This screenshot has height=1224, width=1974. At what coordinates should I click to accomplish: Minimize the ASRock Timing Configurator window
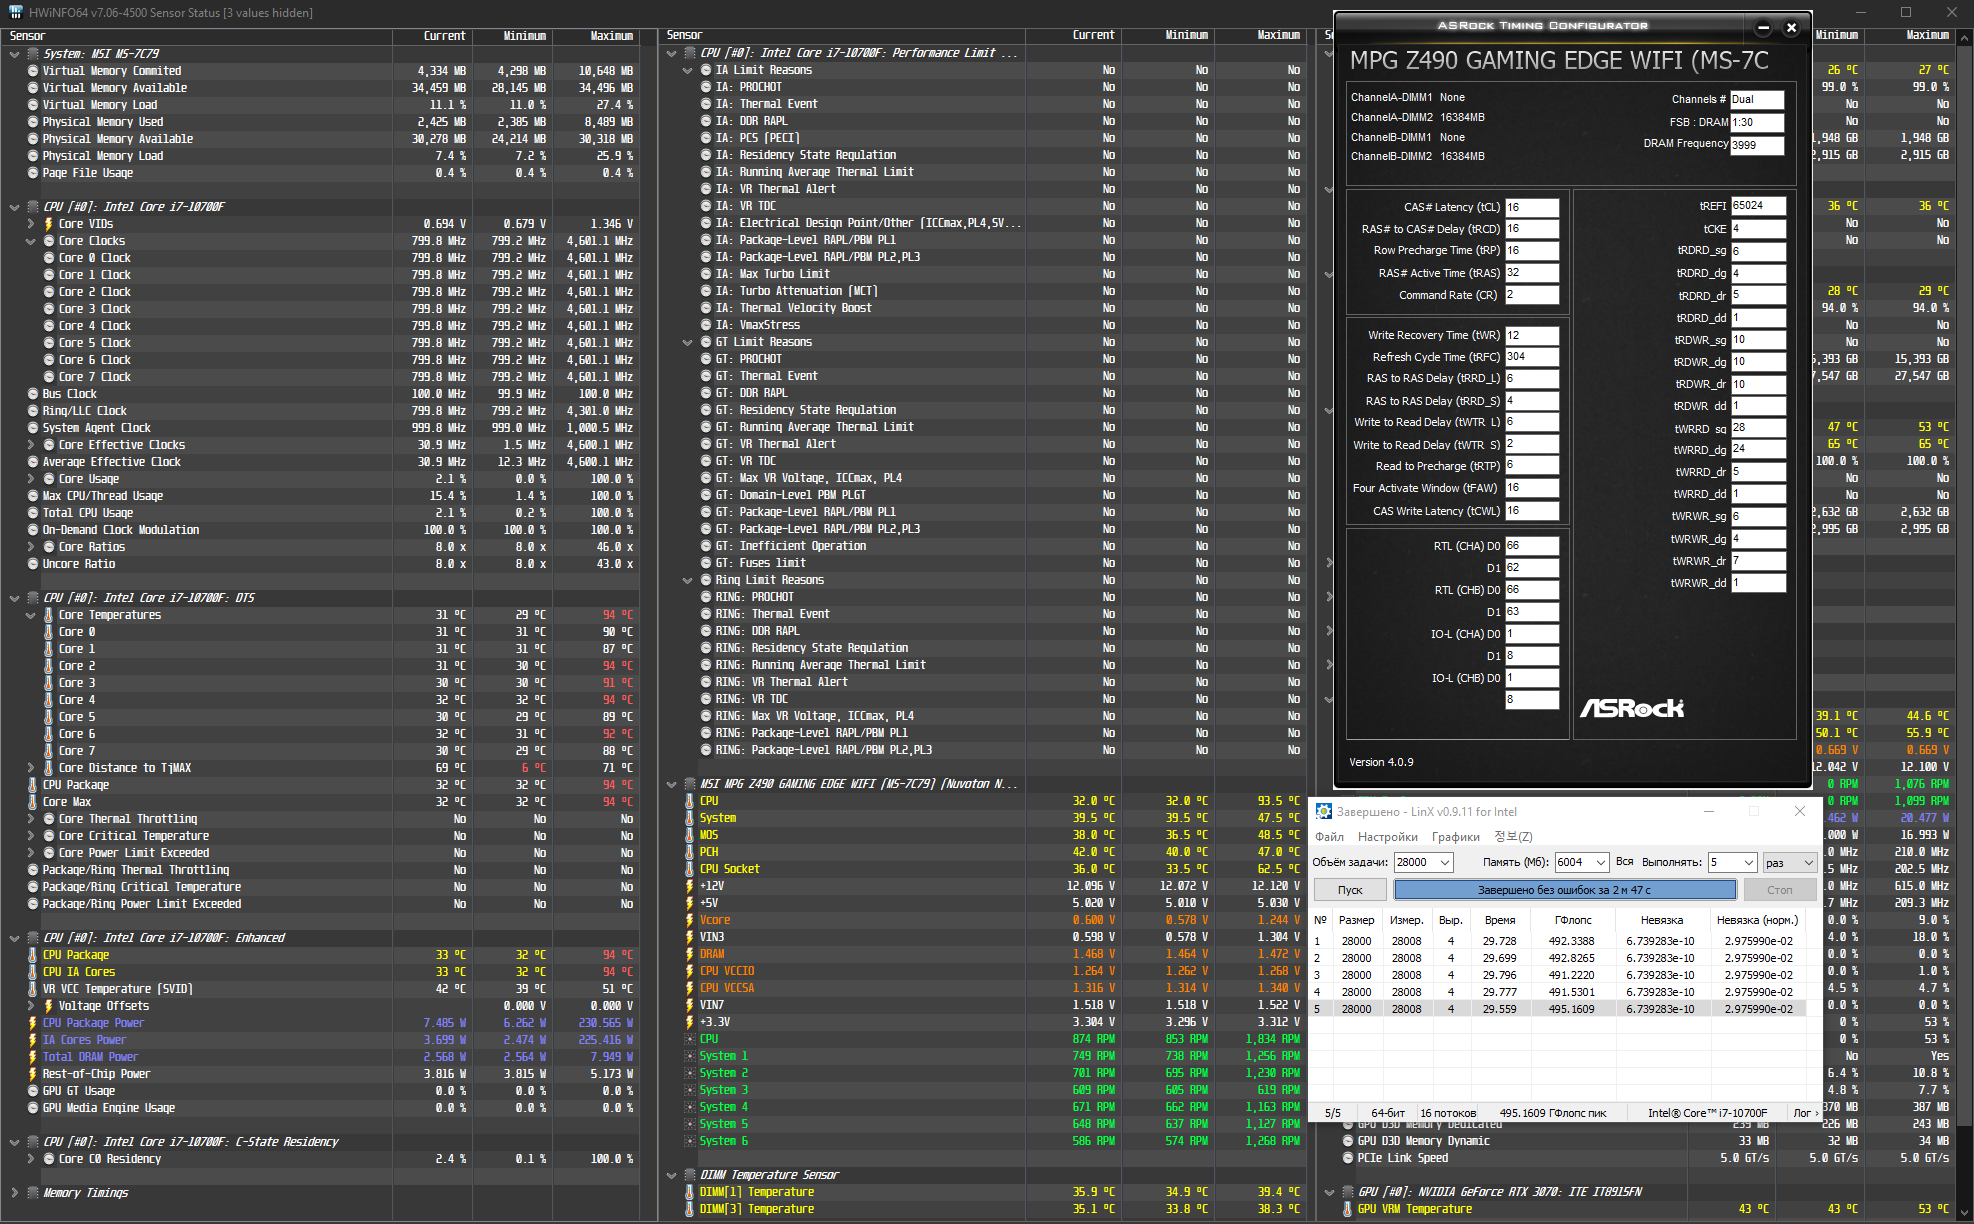pos(1763,27)
